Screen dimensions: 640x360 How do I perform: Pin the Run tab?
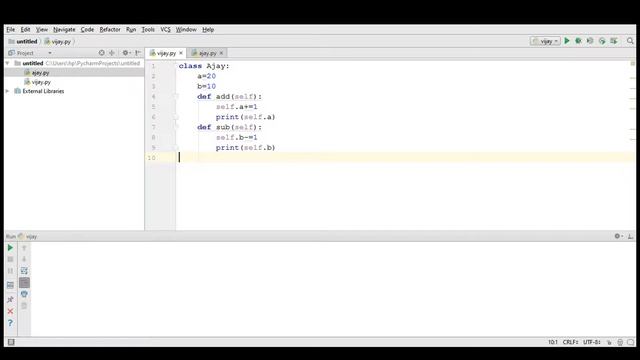coord(10,300)
